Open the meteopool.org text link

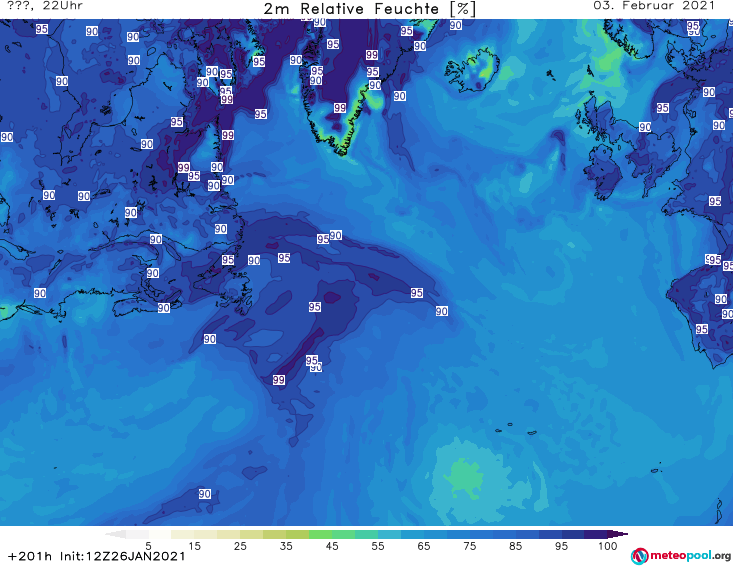(690, 556)
